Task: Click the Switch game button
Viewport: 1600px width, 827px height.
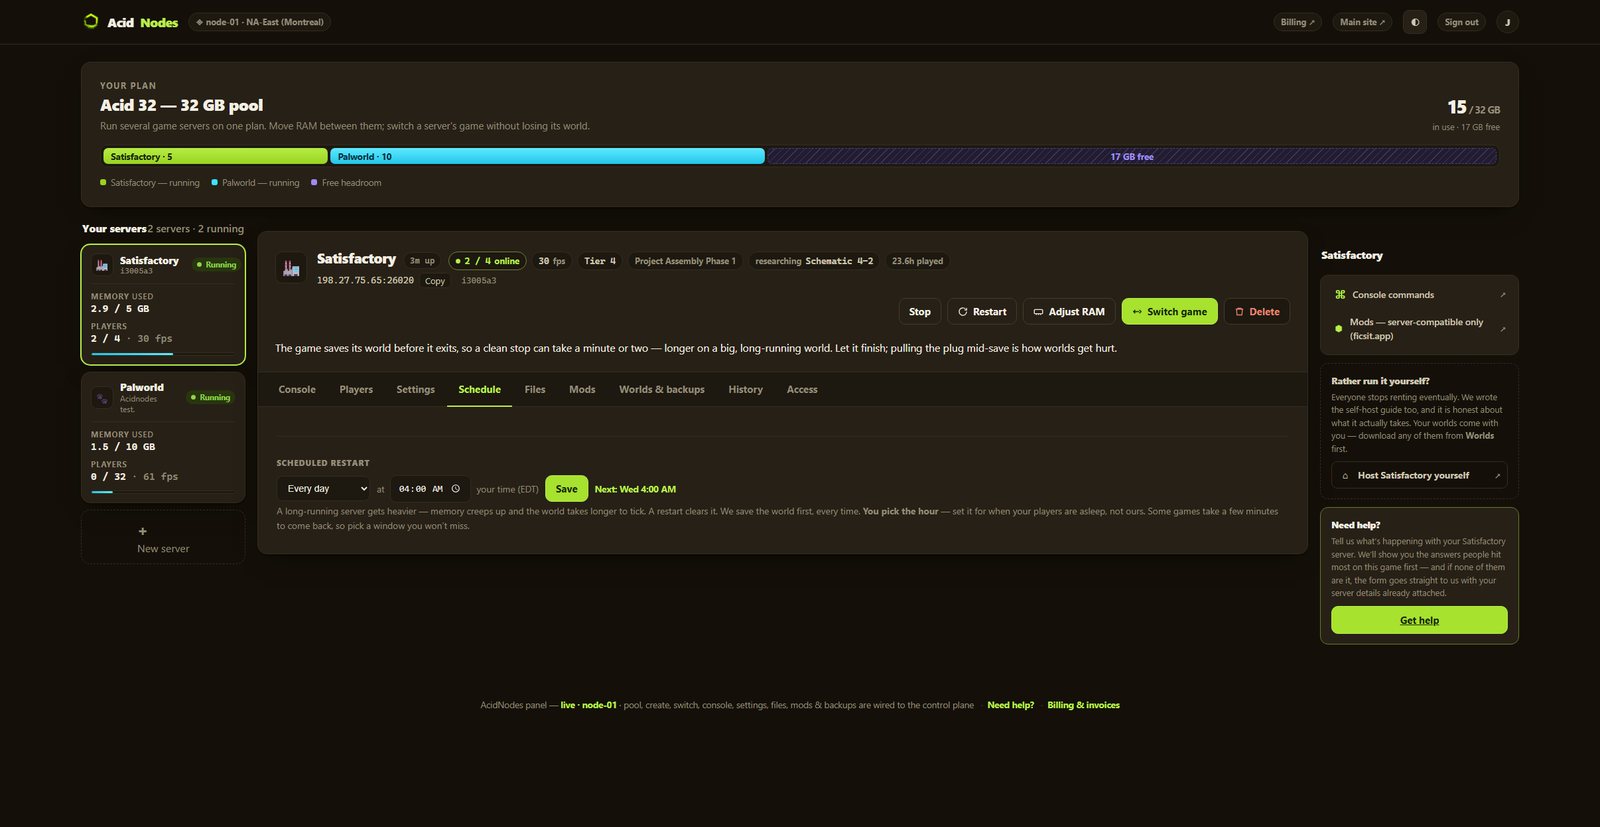Action: [1170, 312]
